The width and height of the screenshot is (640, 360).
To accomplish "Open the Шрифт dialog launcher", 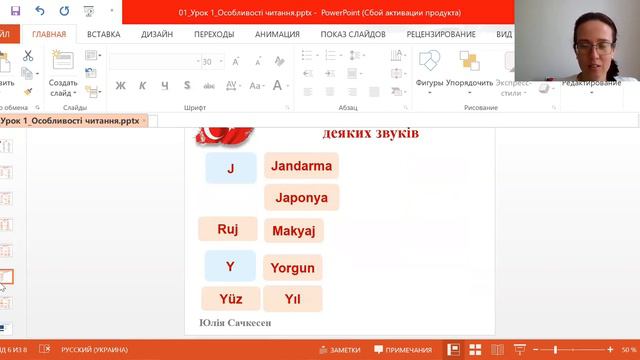I will click(287, 108).
